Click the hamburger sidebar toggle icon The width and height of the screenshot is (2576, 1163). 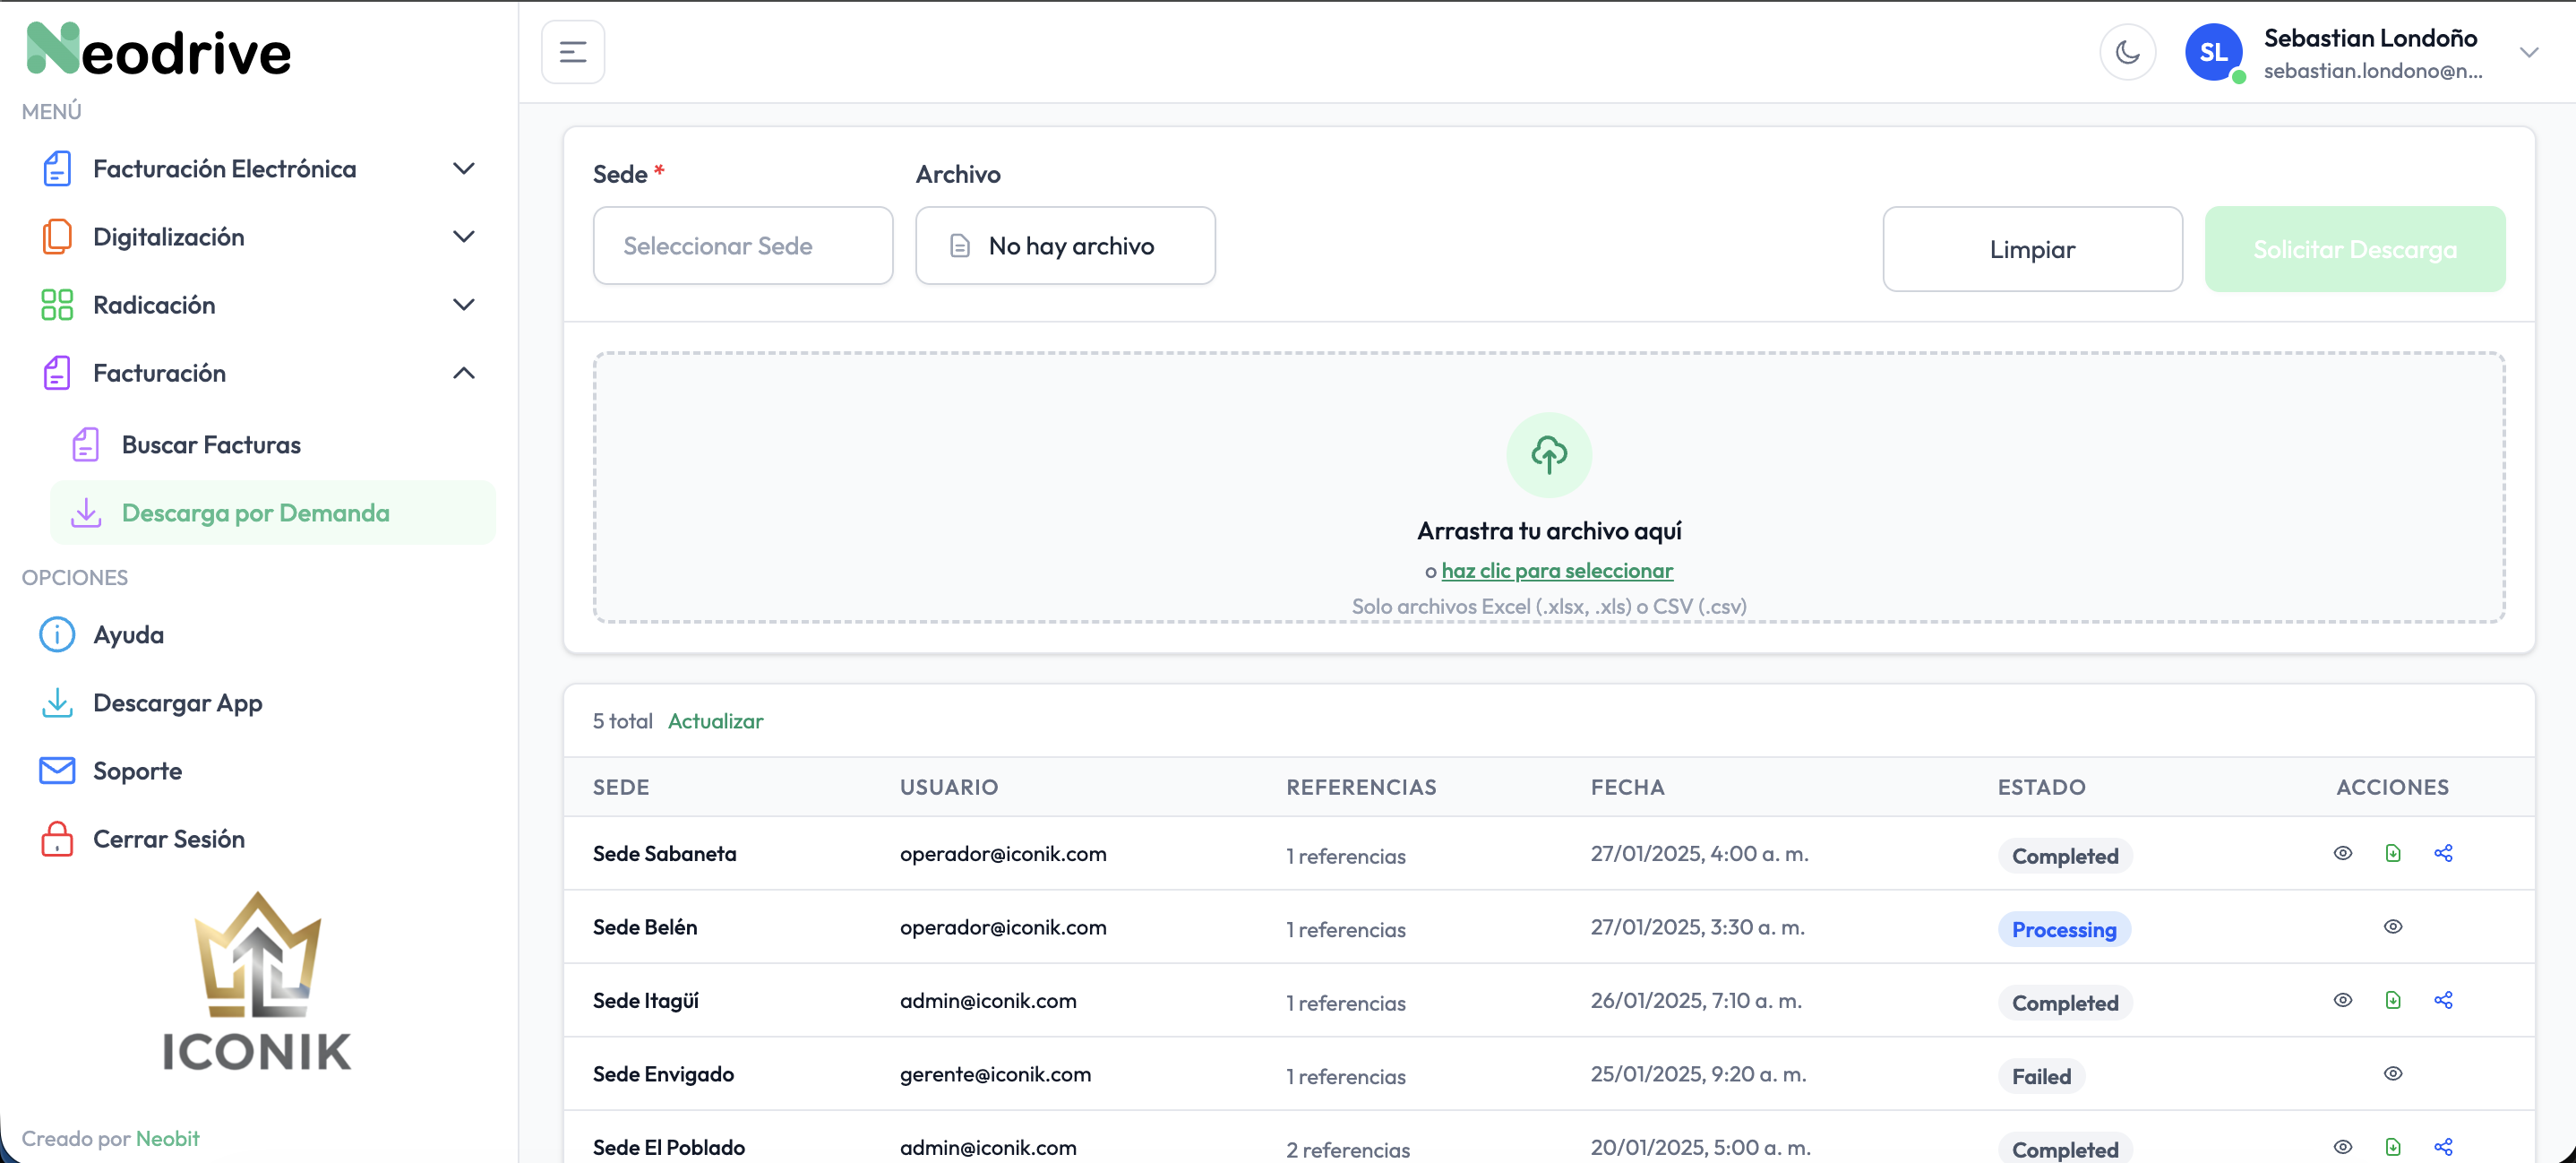pyautogui.click(x=572, y=52)
